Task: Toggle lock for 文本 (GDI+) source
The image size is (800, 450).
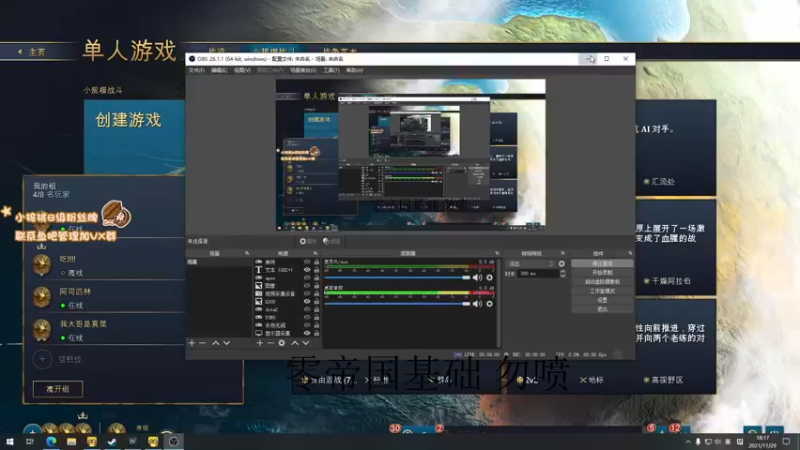Action: pyautogui.click(x=316, y=270)
